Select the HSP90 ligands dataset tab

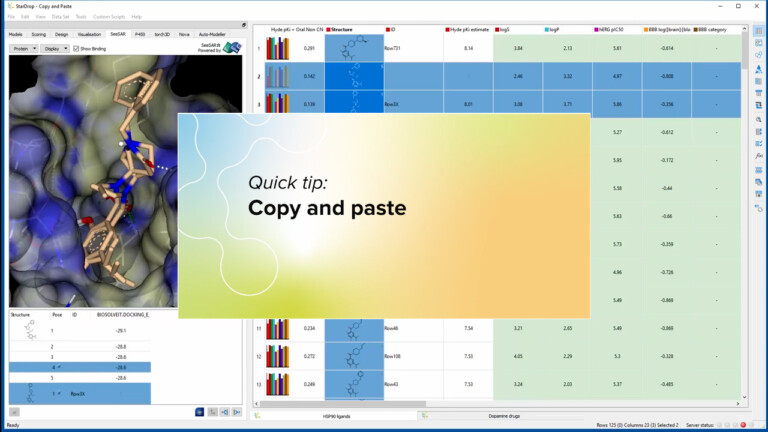tap(335, 415)
